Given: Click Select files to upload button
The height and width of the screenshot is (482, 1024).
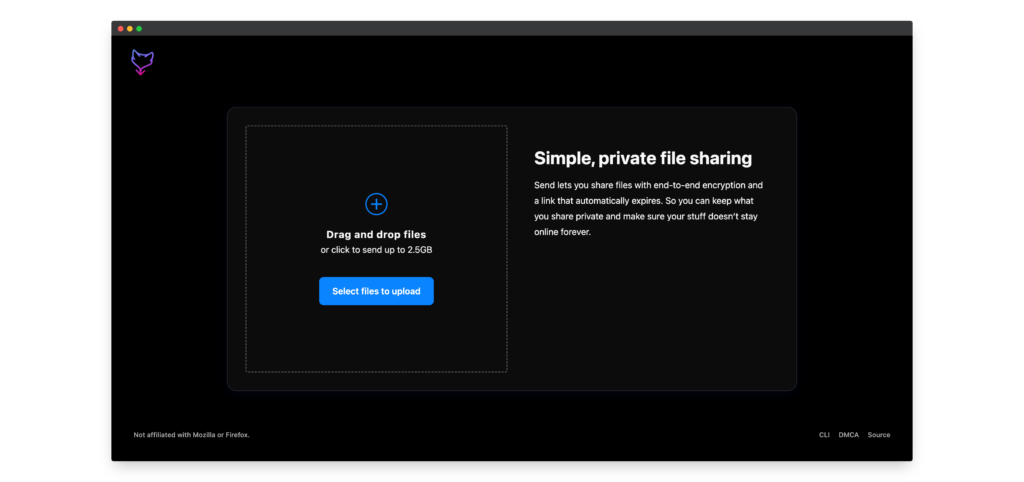Looking at the screenshot, I should (376, 291).
